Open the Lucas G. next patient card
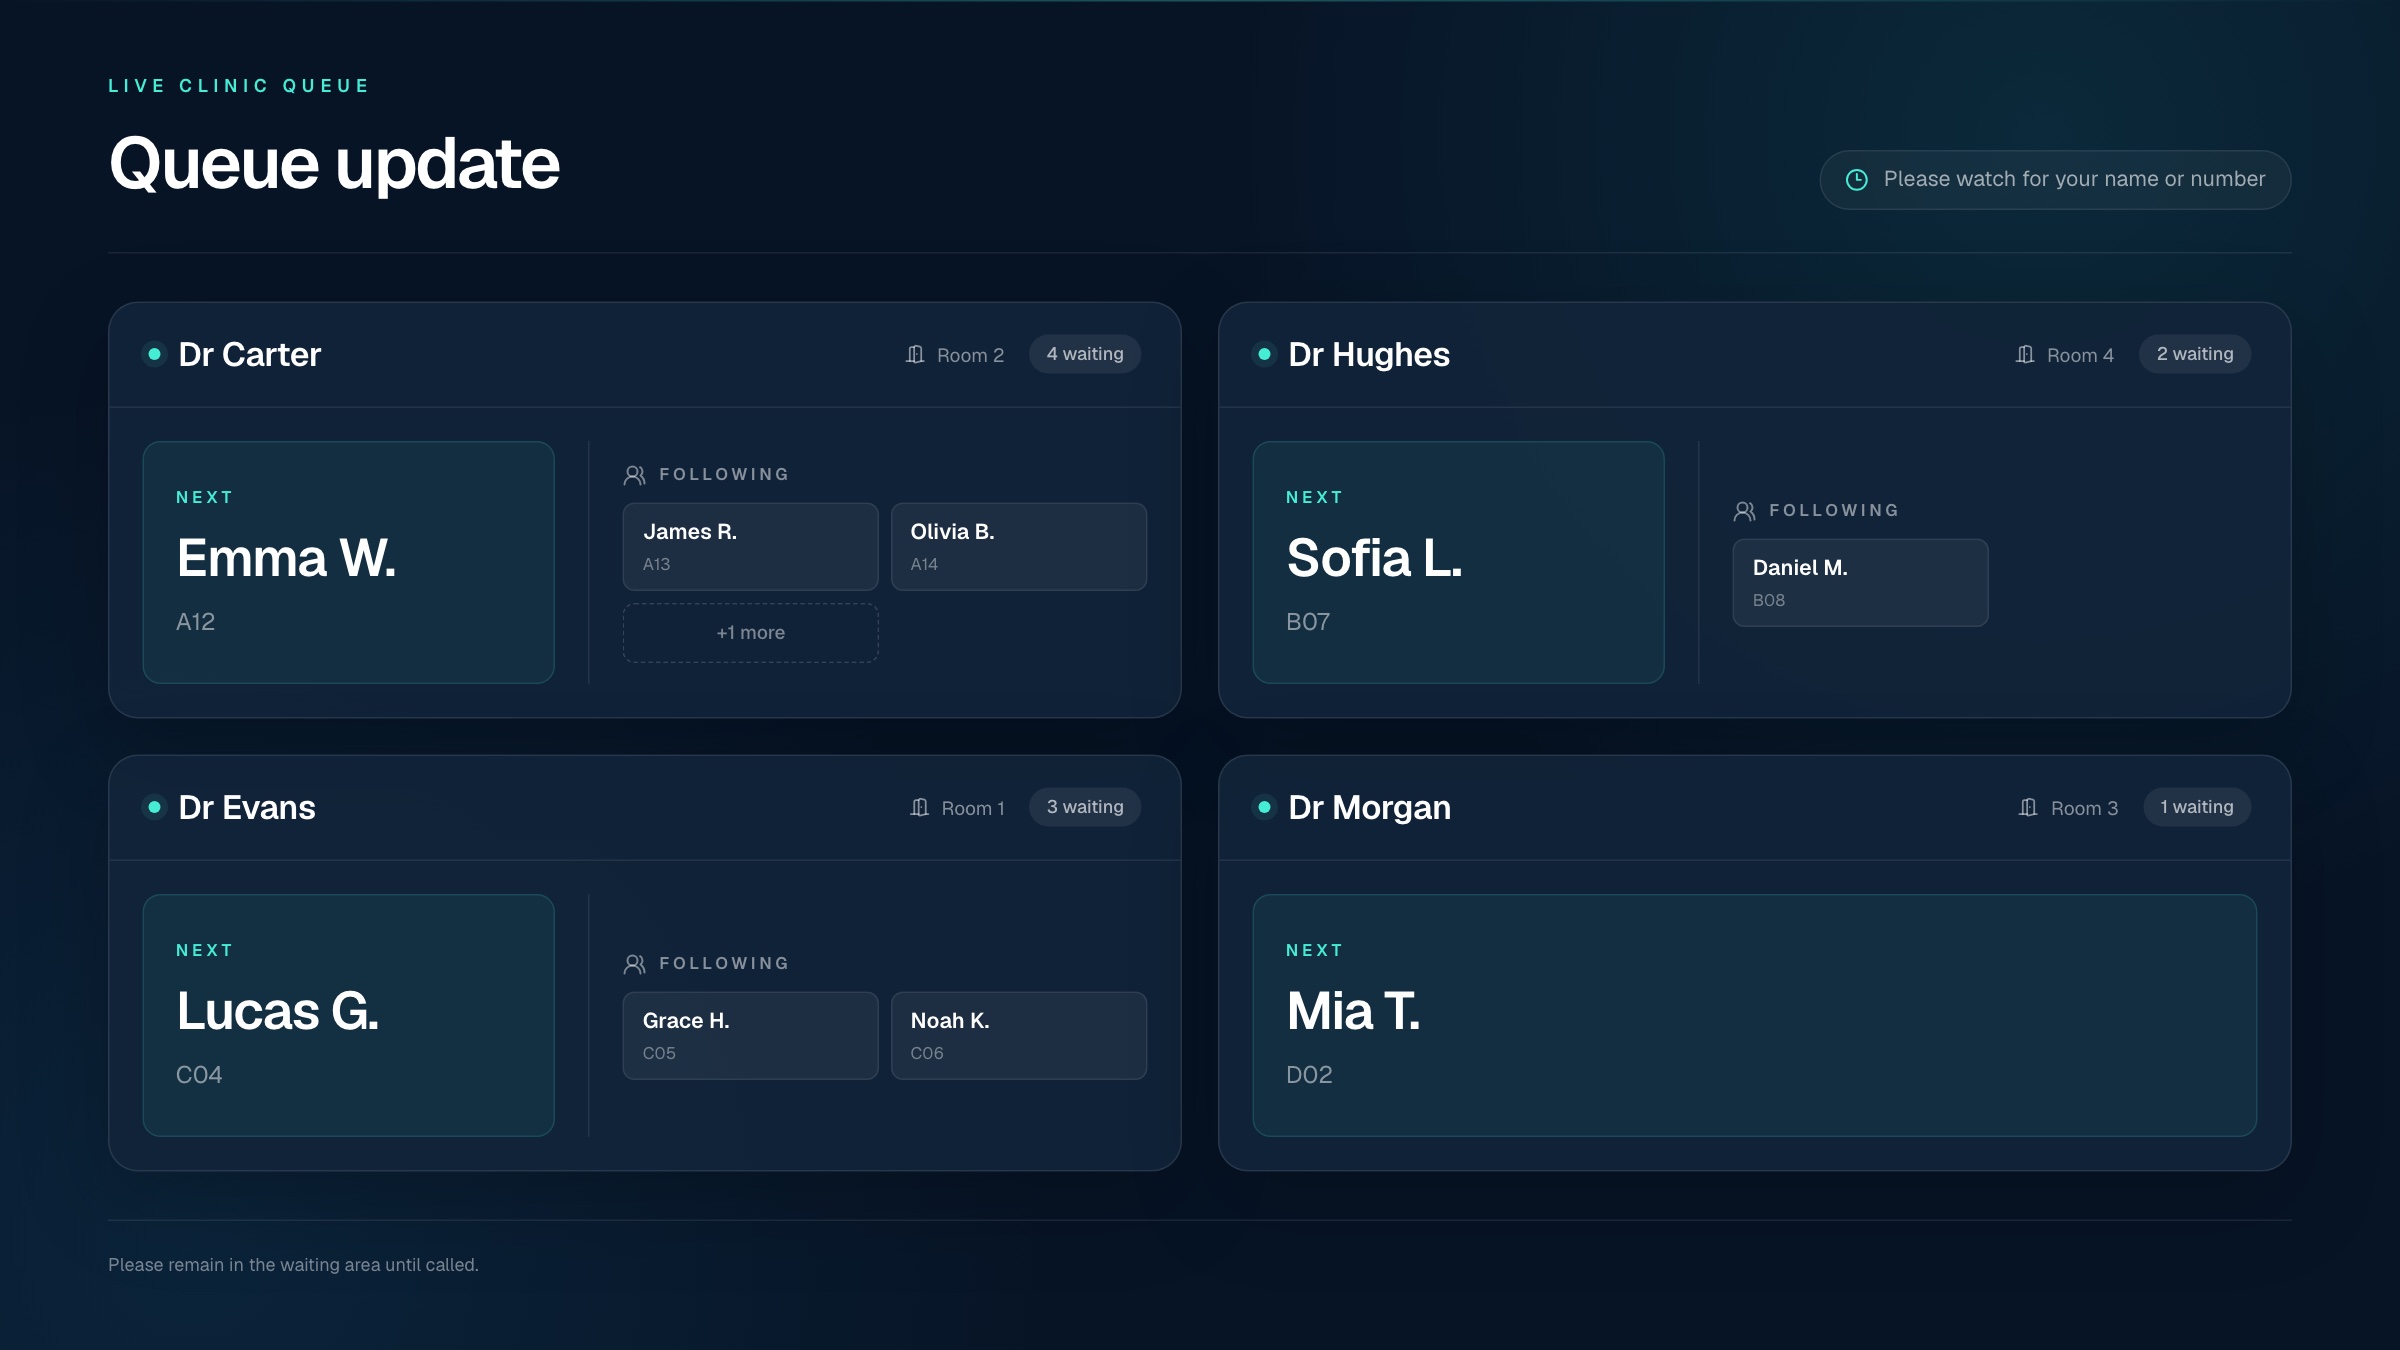Image resolution: width=2400 pixels, height=1350 pixels. pos(349,1016)
